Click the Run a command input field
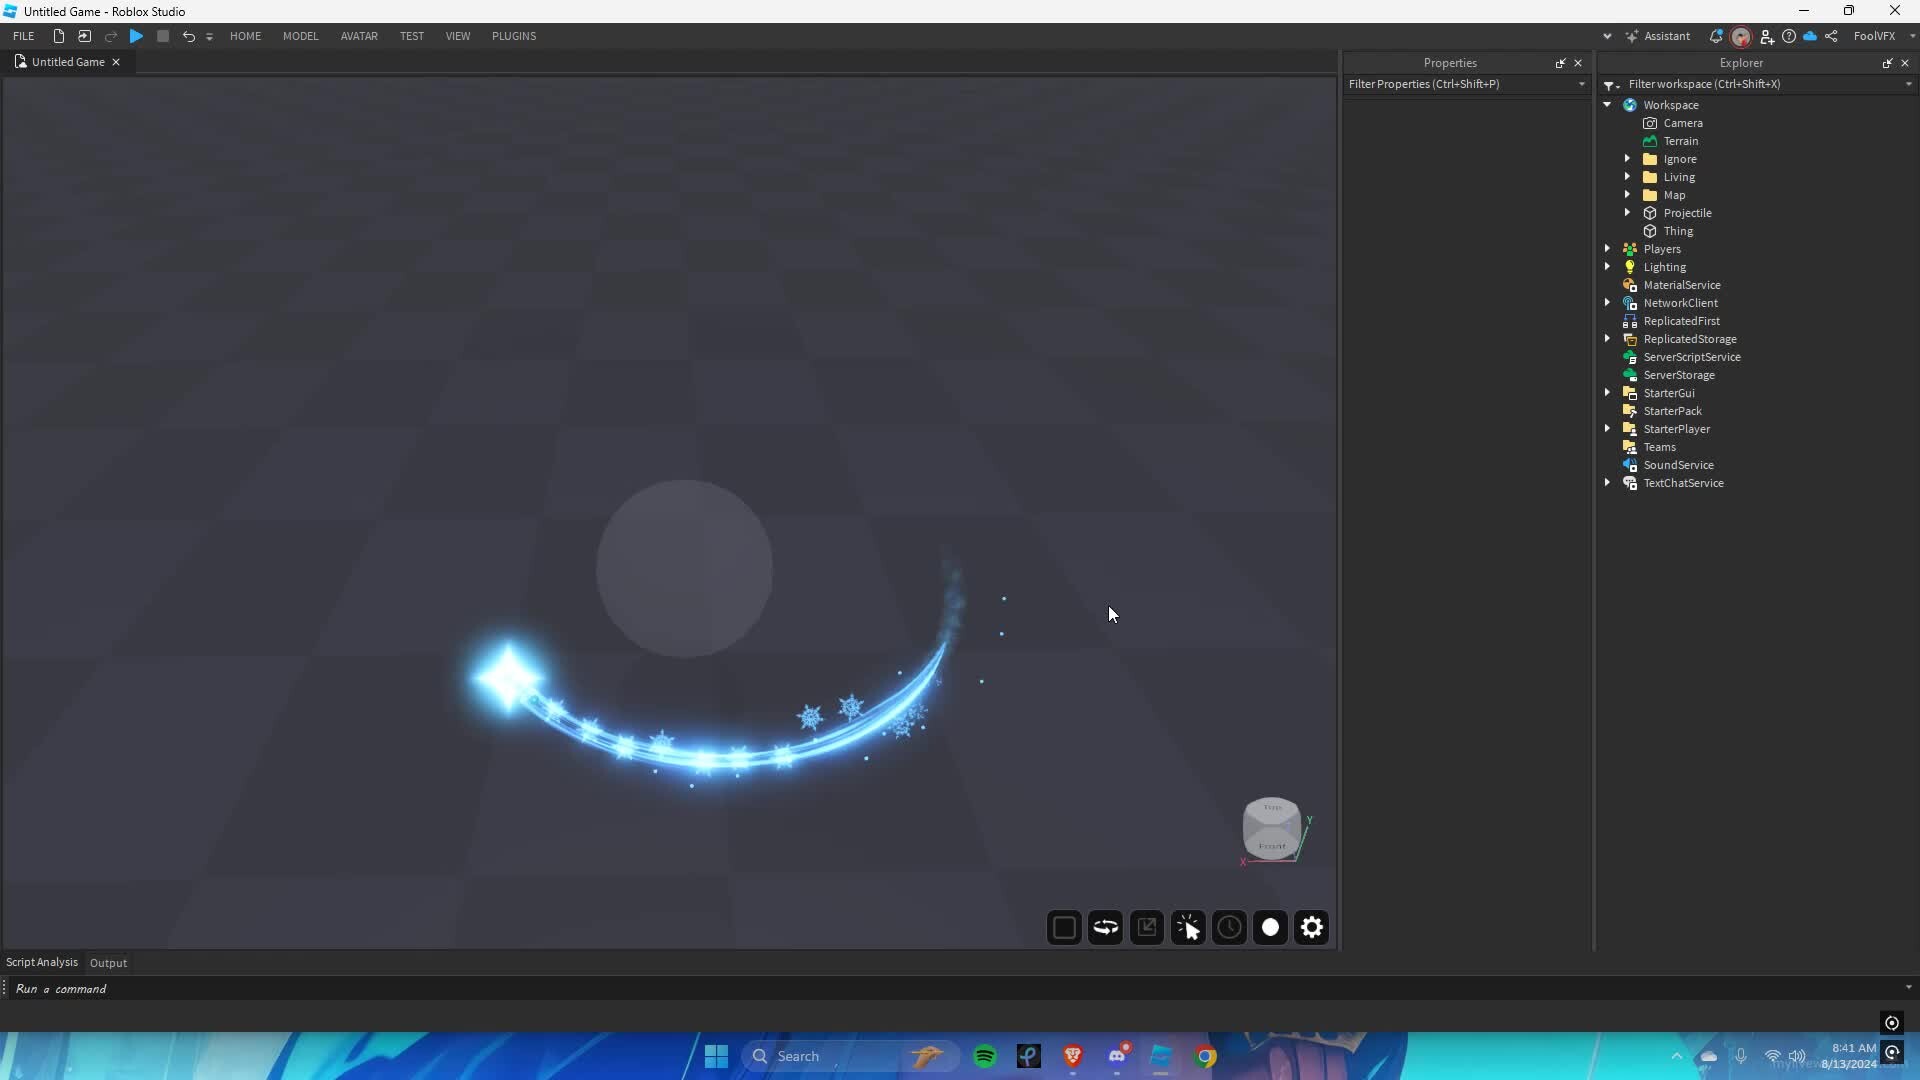The width and height of the screenshot is (1920, 1080). [400, 988]
